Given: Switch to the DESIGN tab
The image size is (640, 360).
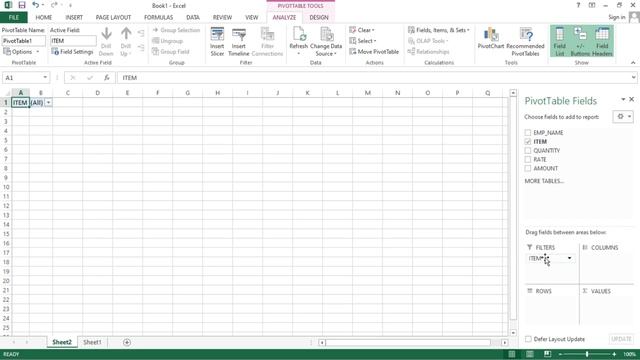Looking at the screenshot, I should [319, 18].
